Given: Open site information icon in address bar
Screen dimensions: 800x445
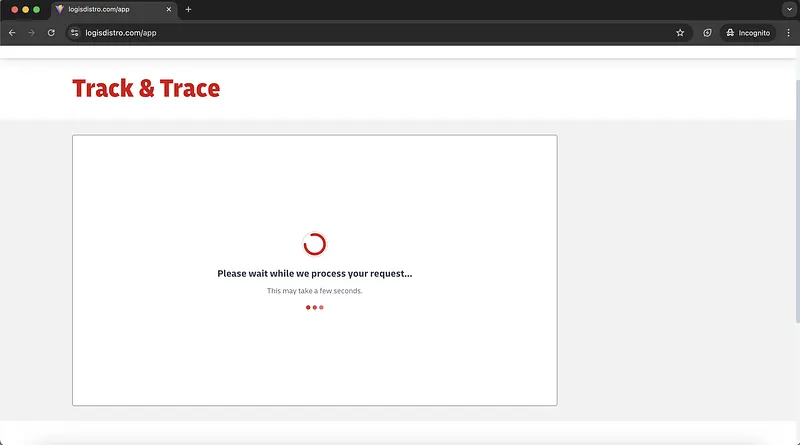Looking at the screenshot, I should (74, 33).
